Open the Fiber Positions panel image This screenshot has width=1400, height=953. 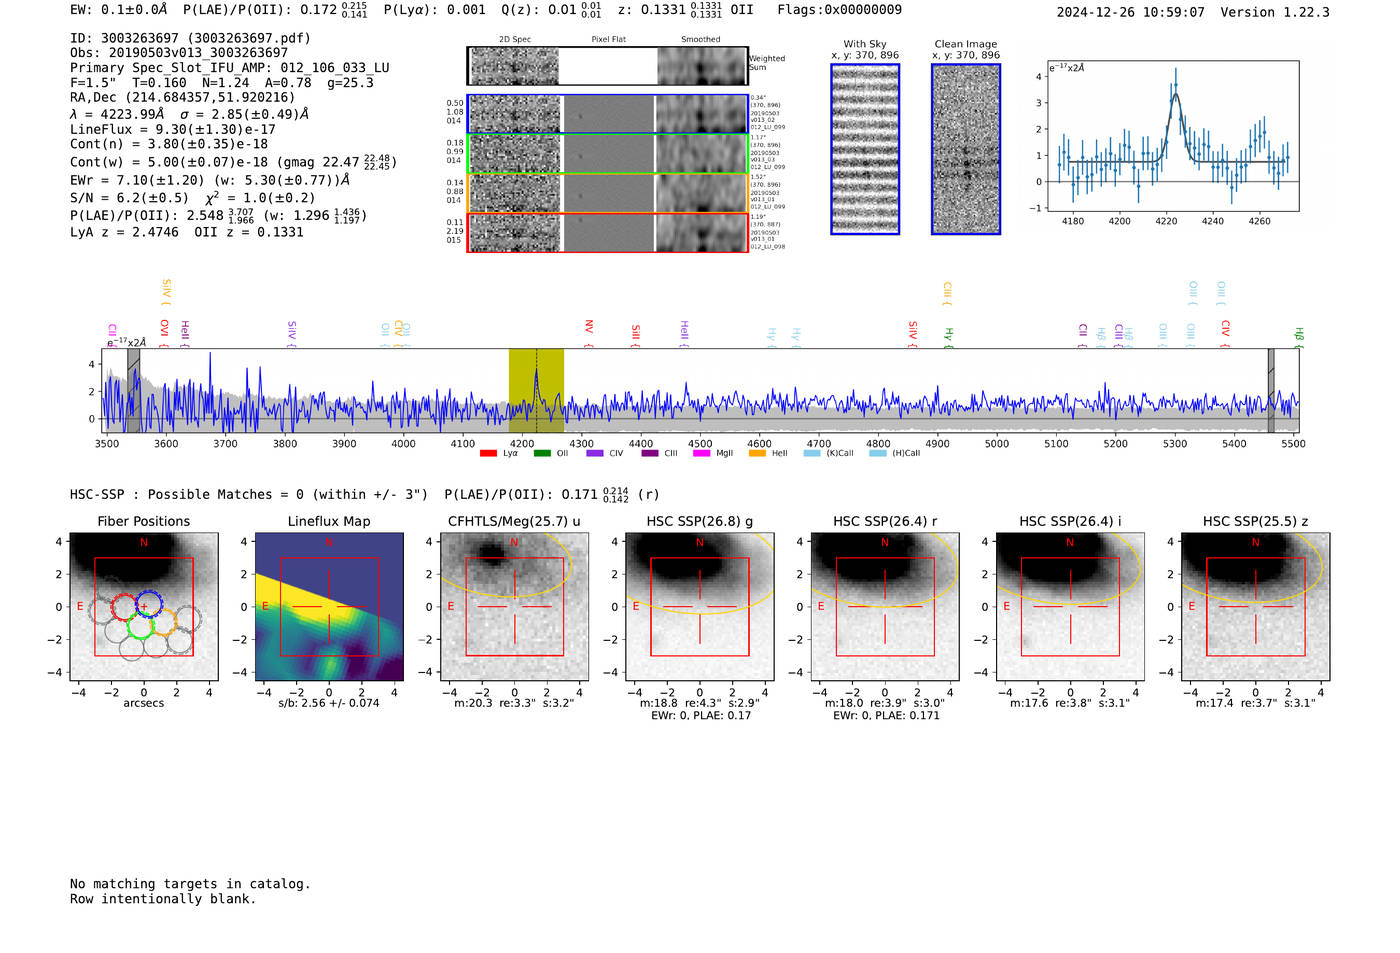144,607
